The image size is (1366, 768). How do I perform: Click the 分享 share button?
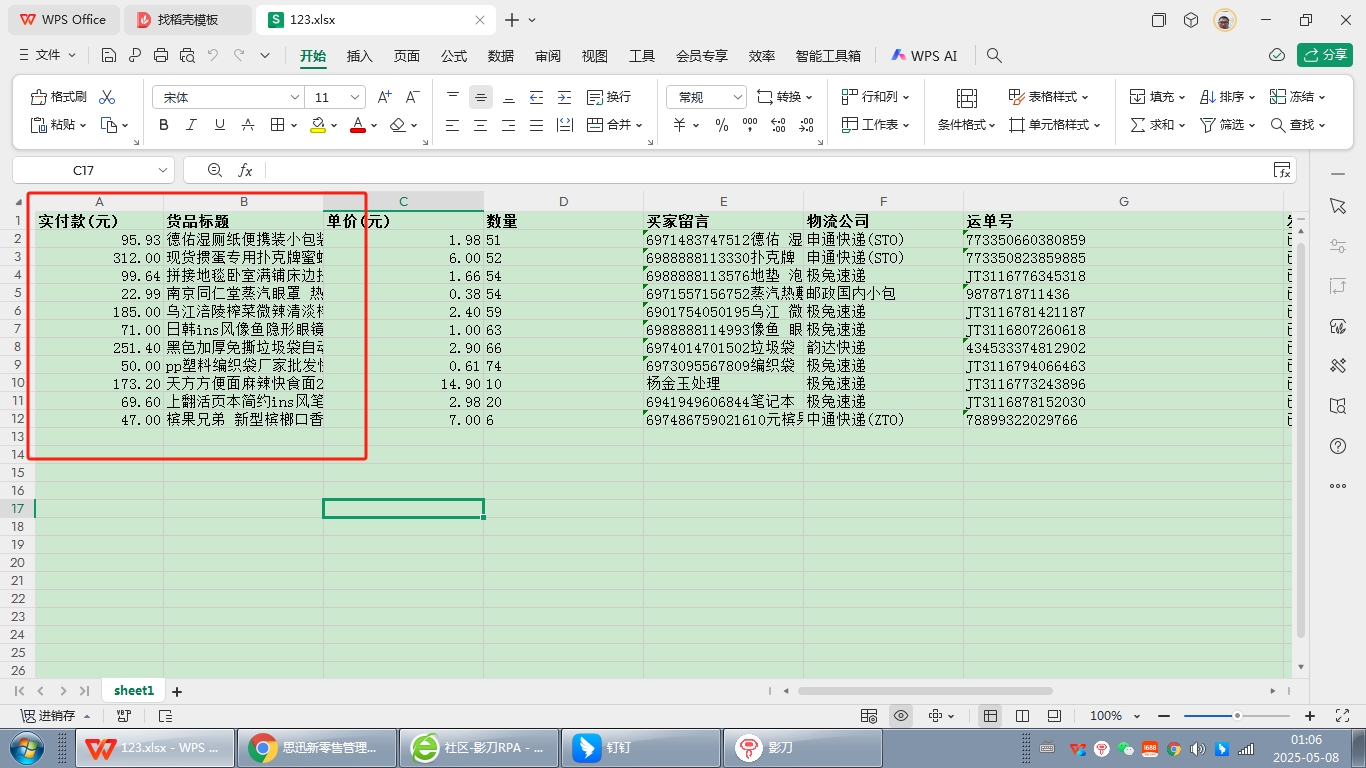(1325, 55)
